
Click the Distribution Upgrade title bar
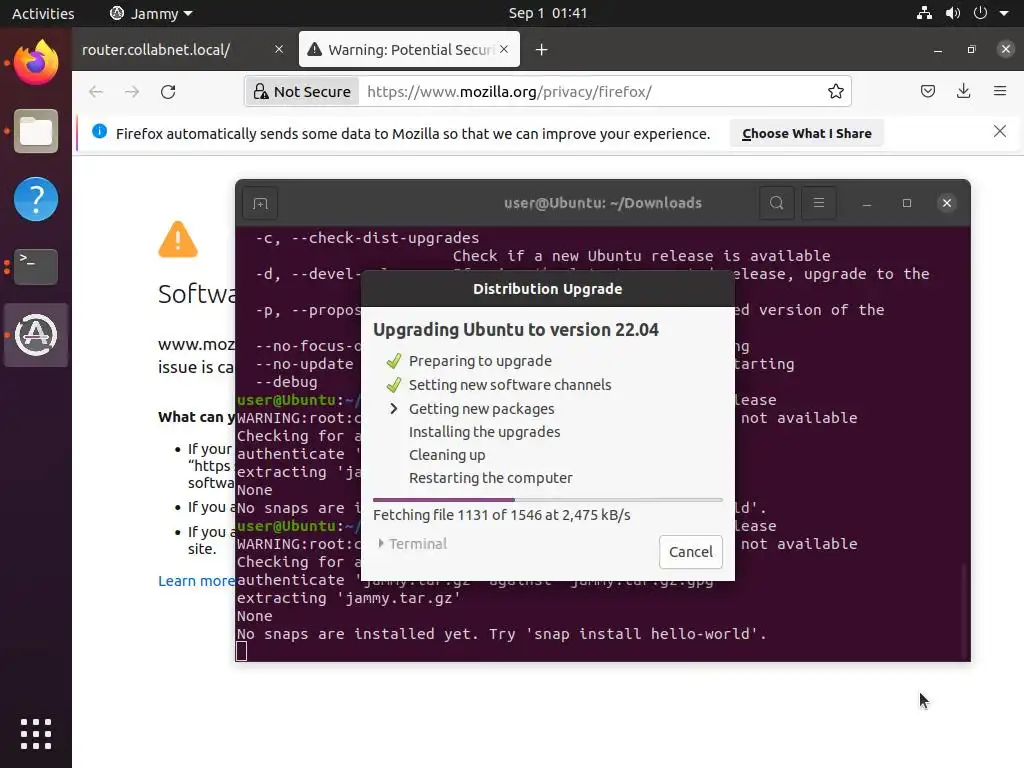click(x=547, y=289)
